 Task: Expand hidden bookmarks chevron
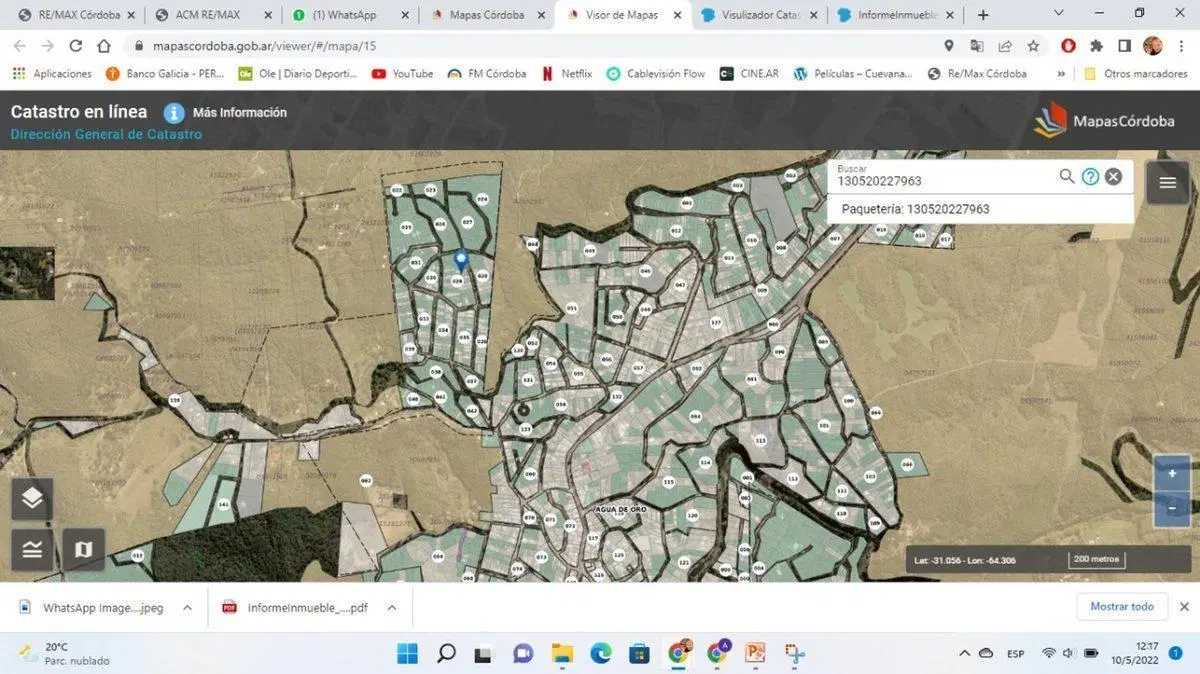click(1061, 74)
